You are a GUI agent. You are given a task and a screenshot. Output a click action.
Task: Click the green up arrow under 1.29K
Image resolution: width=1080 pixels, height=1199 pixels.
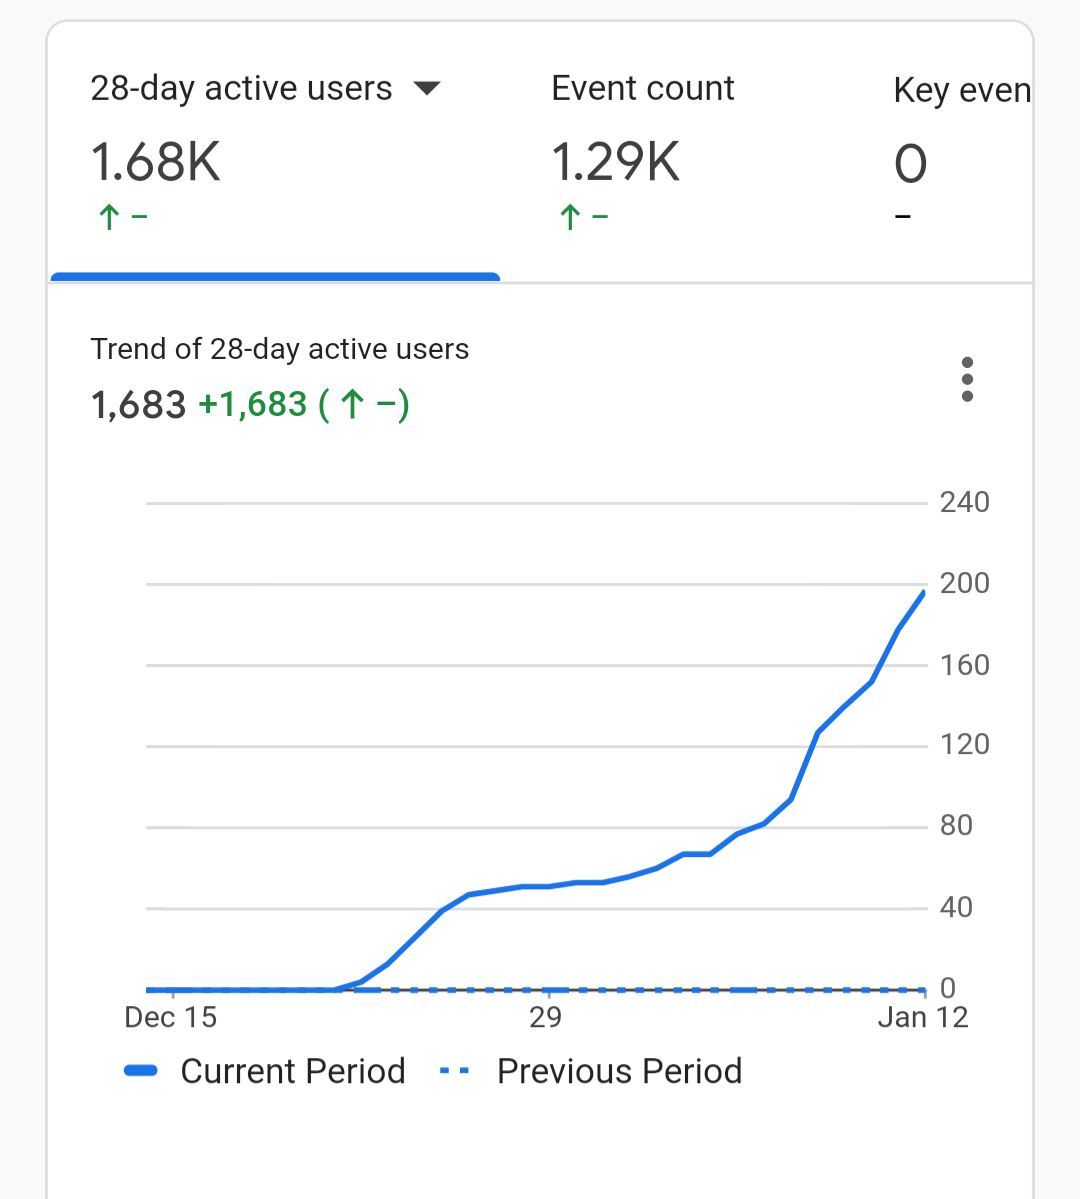click(570, 217)
